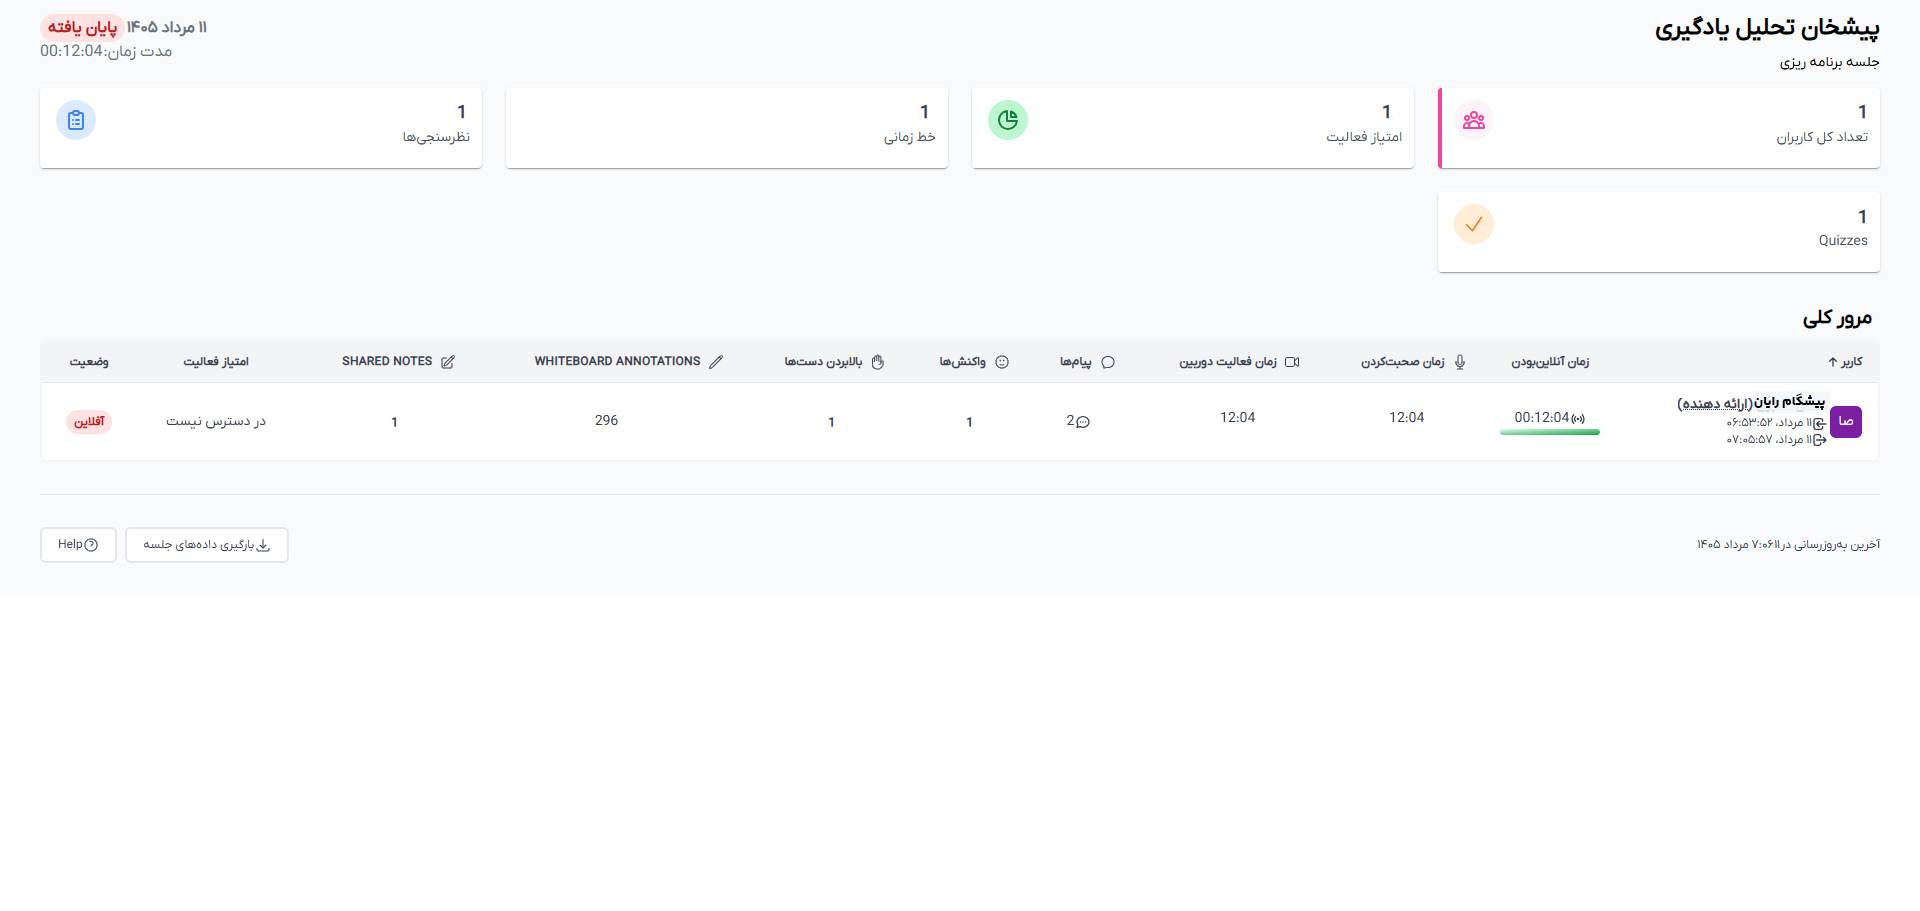Viewport: 1920px width, 911px height.
Task: Click the message bubble icon beside count 2
Action: click(1083, 422)
